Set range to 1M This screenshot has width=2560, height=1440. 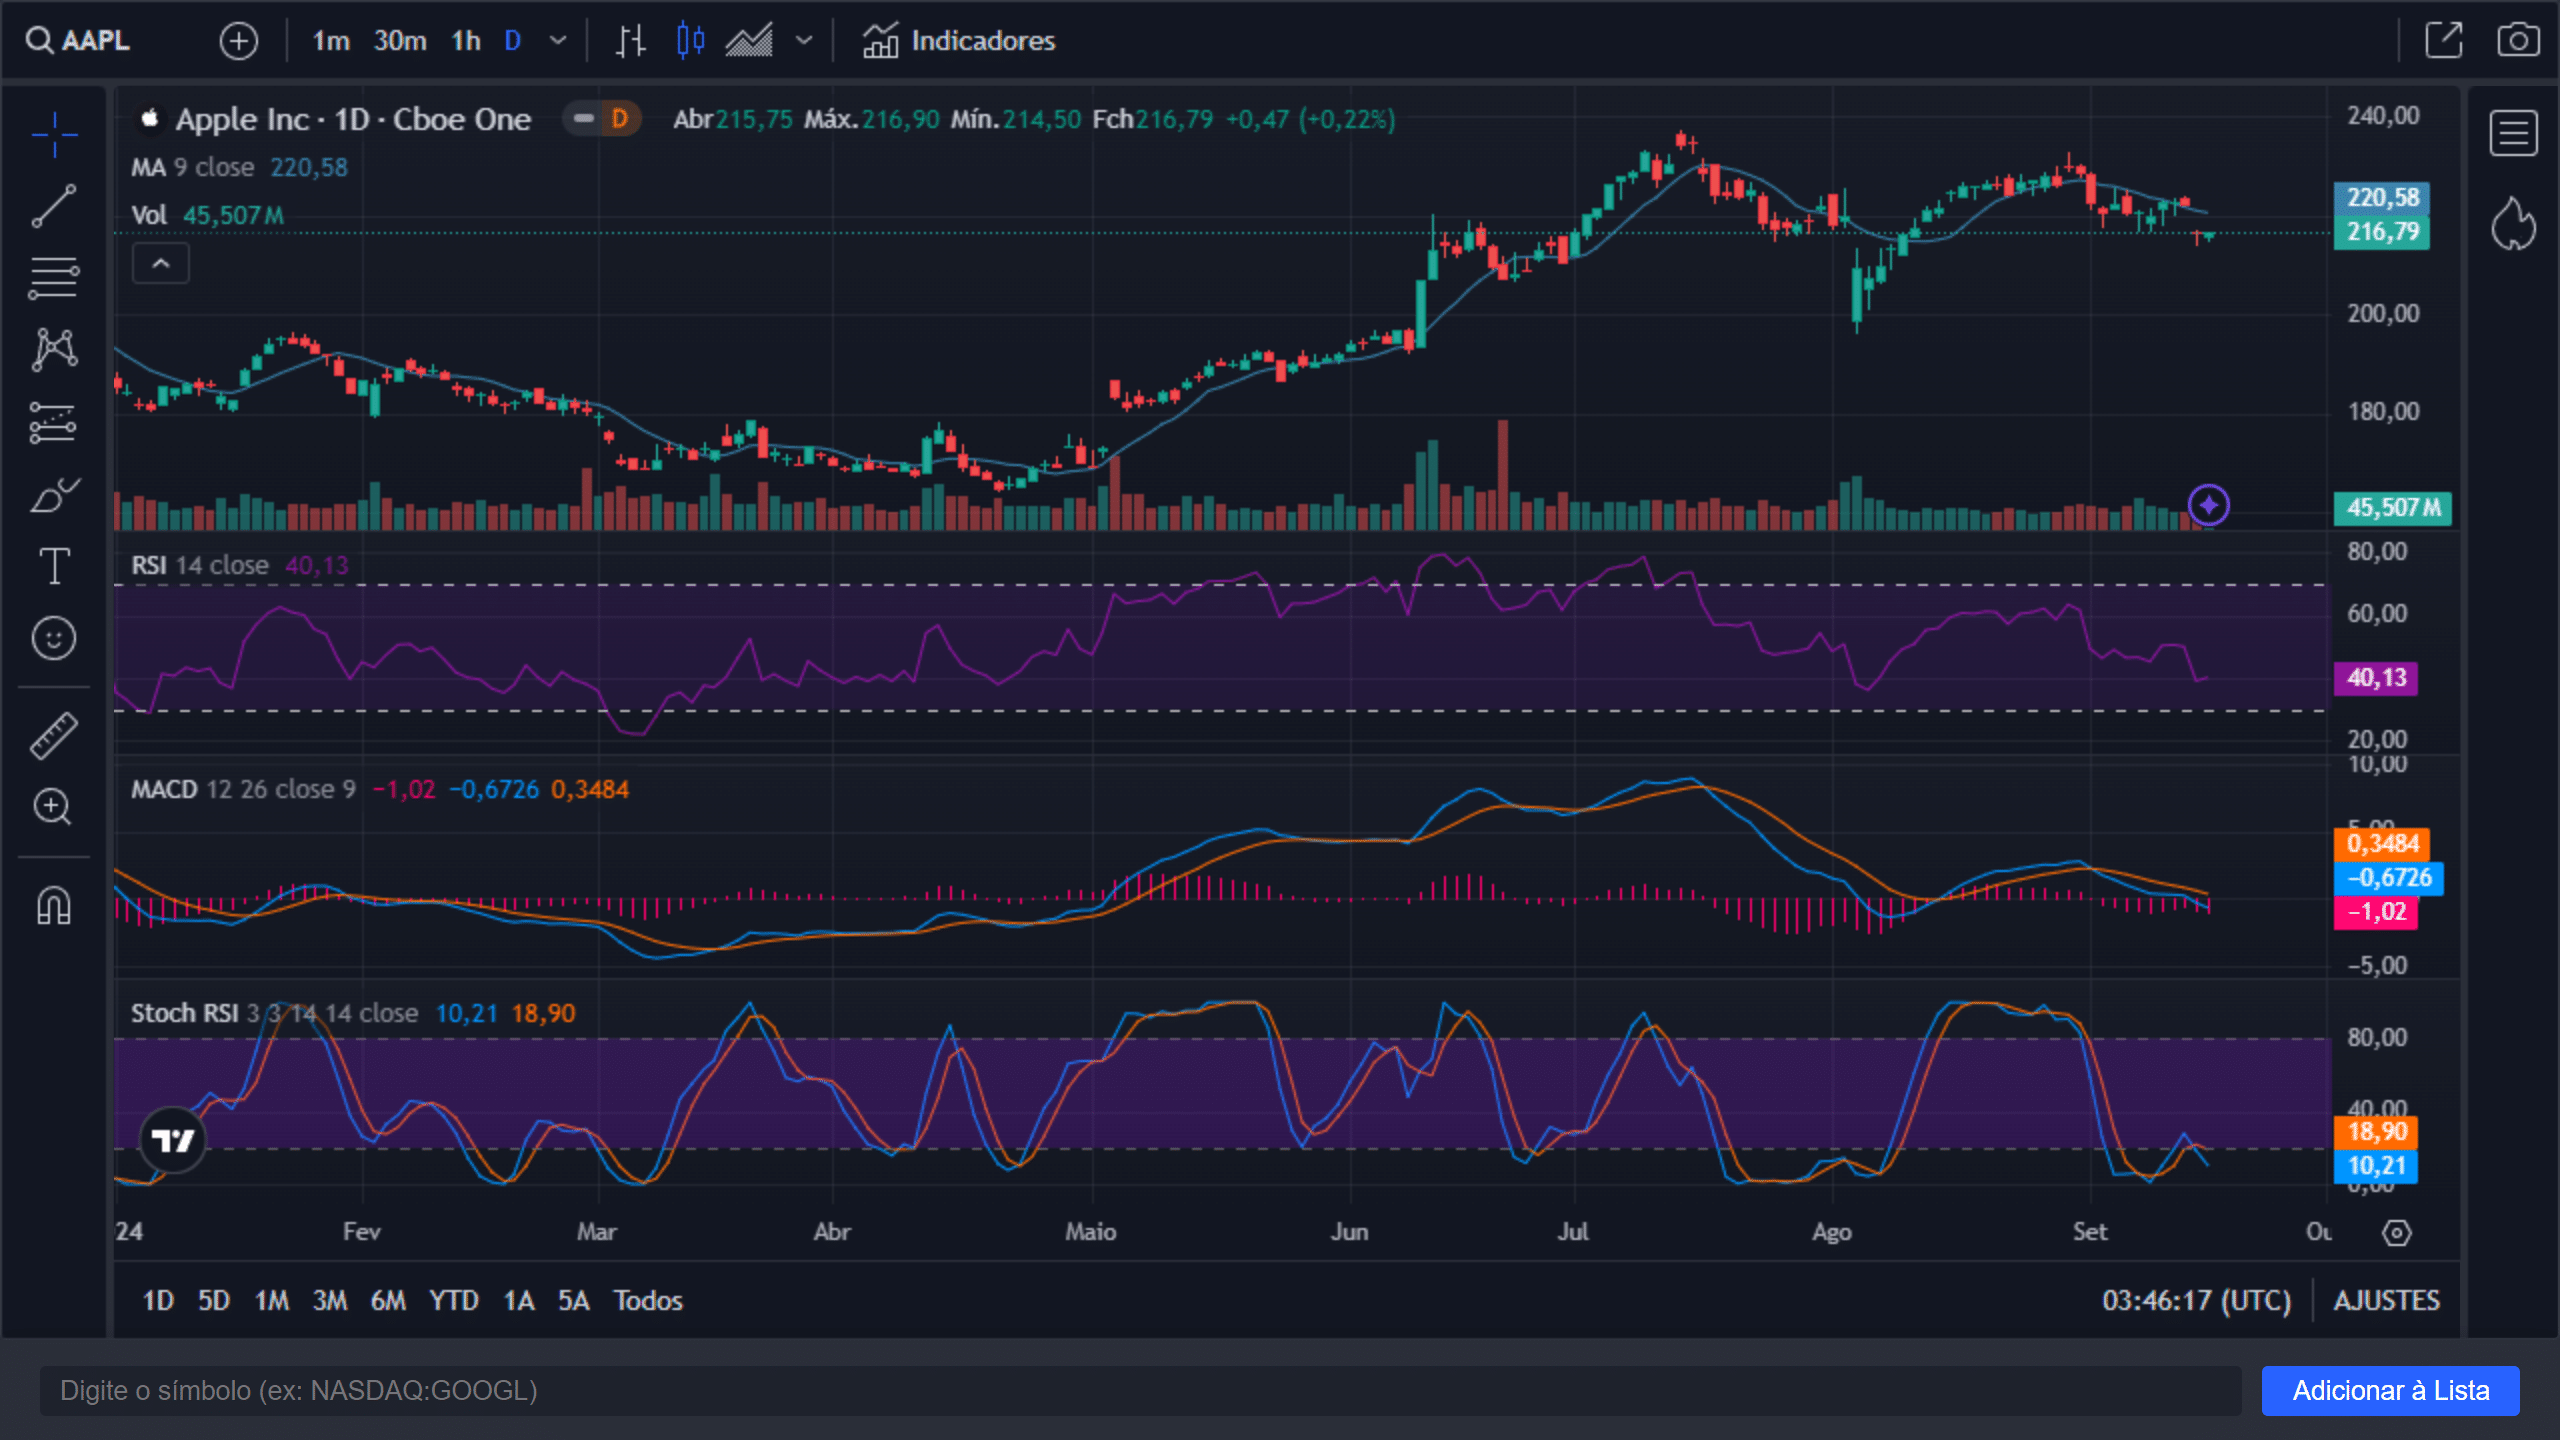(272, 1301)
